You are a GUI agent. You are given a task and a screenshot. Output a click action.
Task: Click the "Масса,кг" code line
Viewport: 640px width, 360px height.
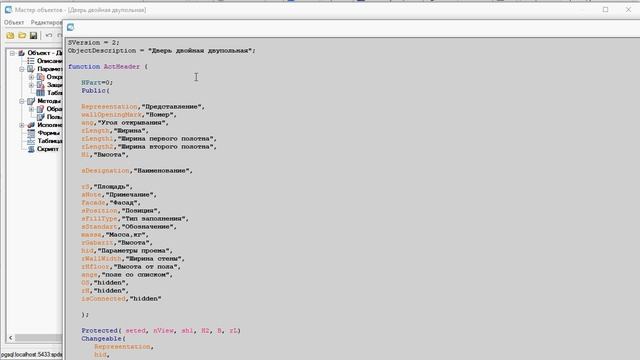click(x=115, y=235)
